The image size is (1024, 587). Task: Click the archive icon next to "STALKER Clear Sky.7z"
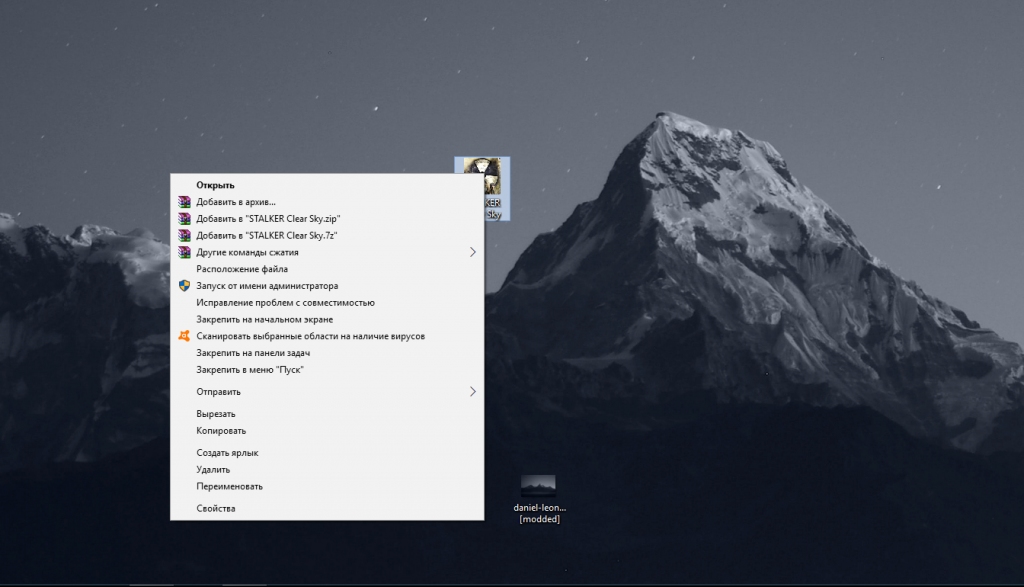183,236
